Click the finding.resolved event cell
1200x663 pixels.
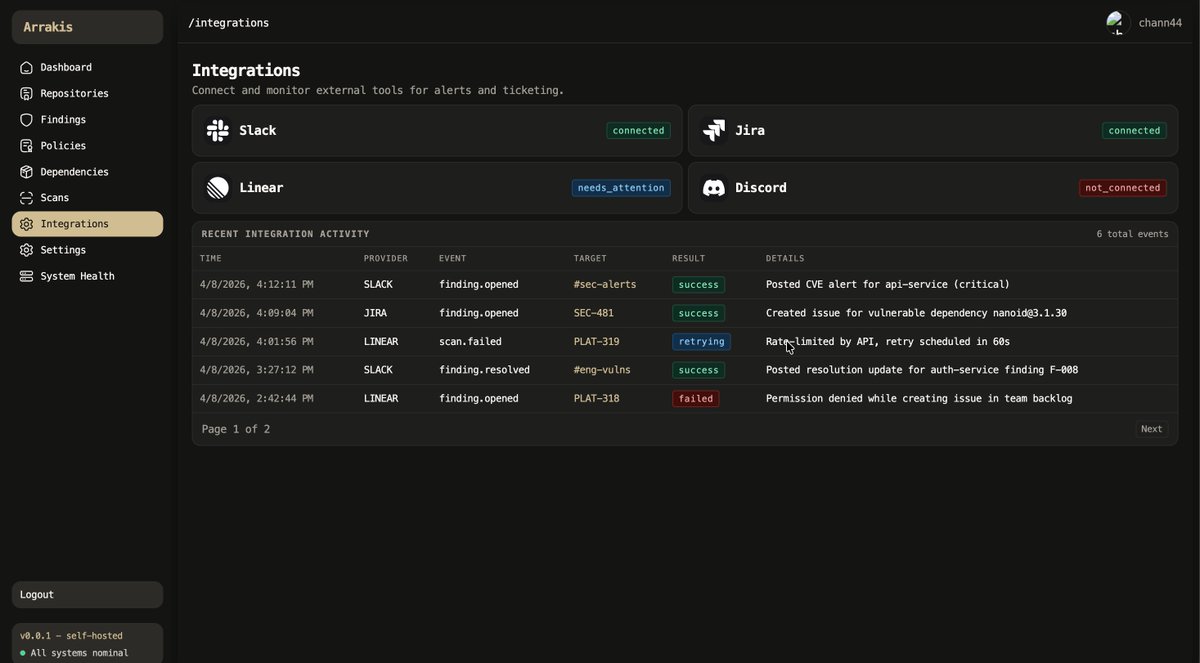coord(484,370)
